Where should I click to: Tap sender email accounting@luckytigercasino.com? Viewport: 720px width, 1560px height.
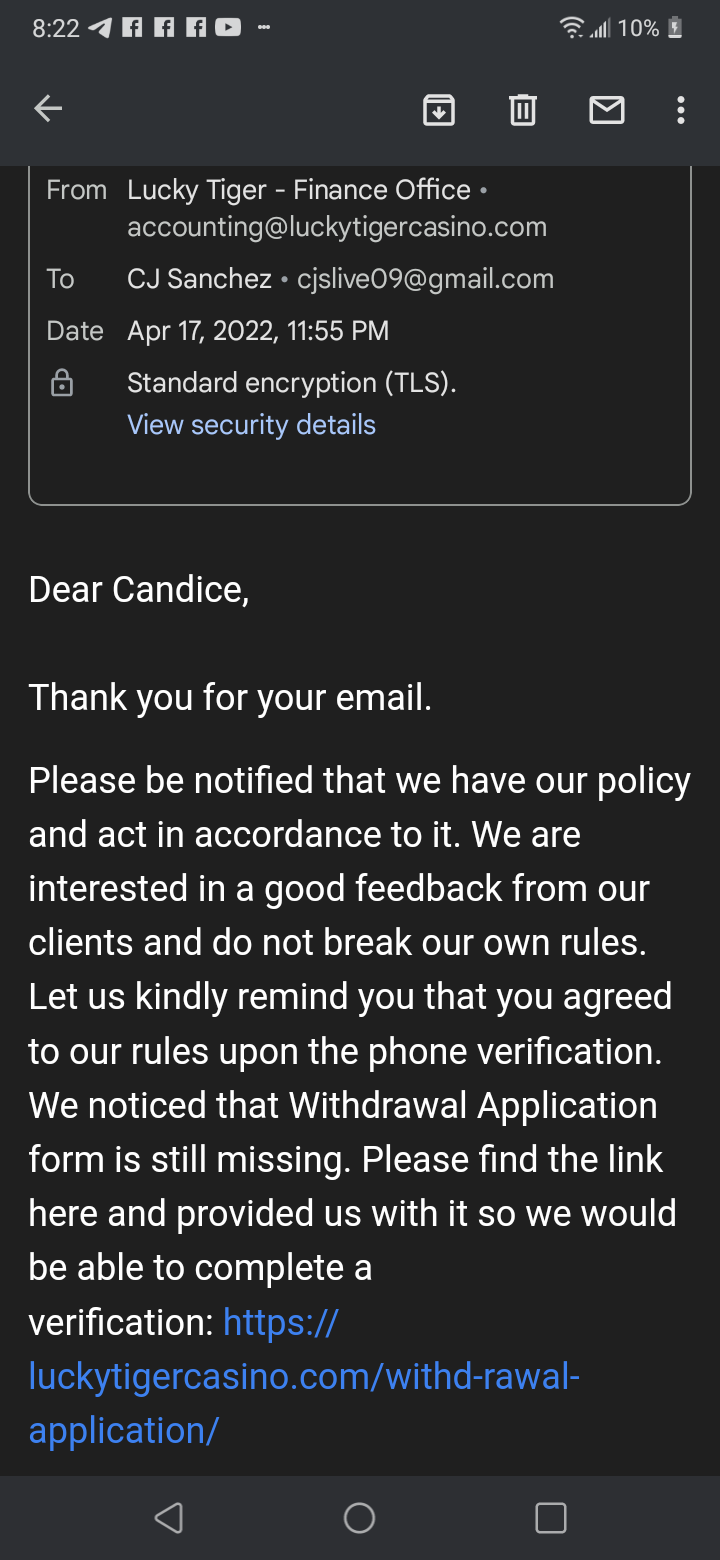(x=337, y=227)
